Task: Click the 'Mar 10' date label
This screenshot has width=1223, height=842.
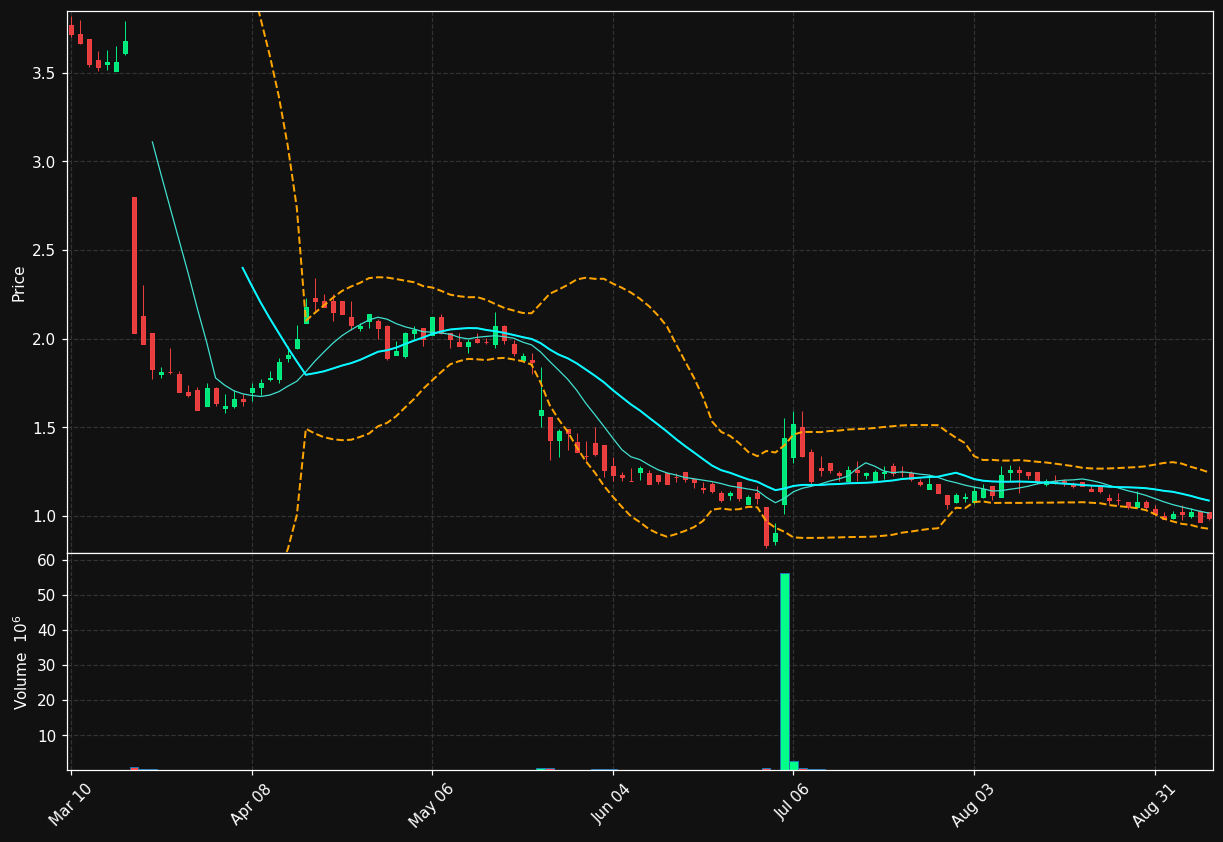Action: tap(69, 804)
